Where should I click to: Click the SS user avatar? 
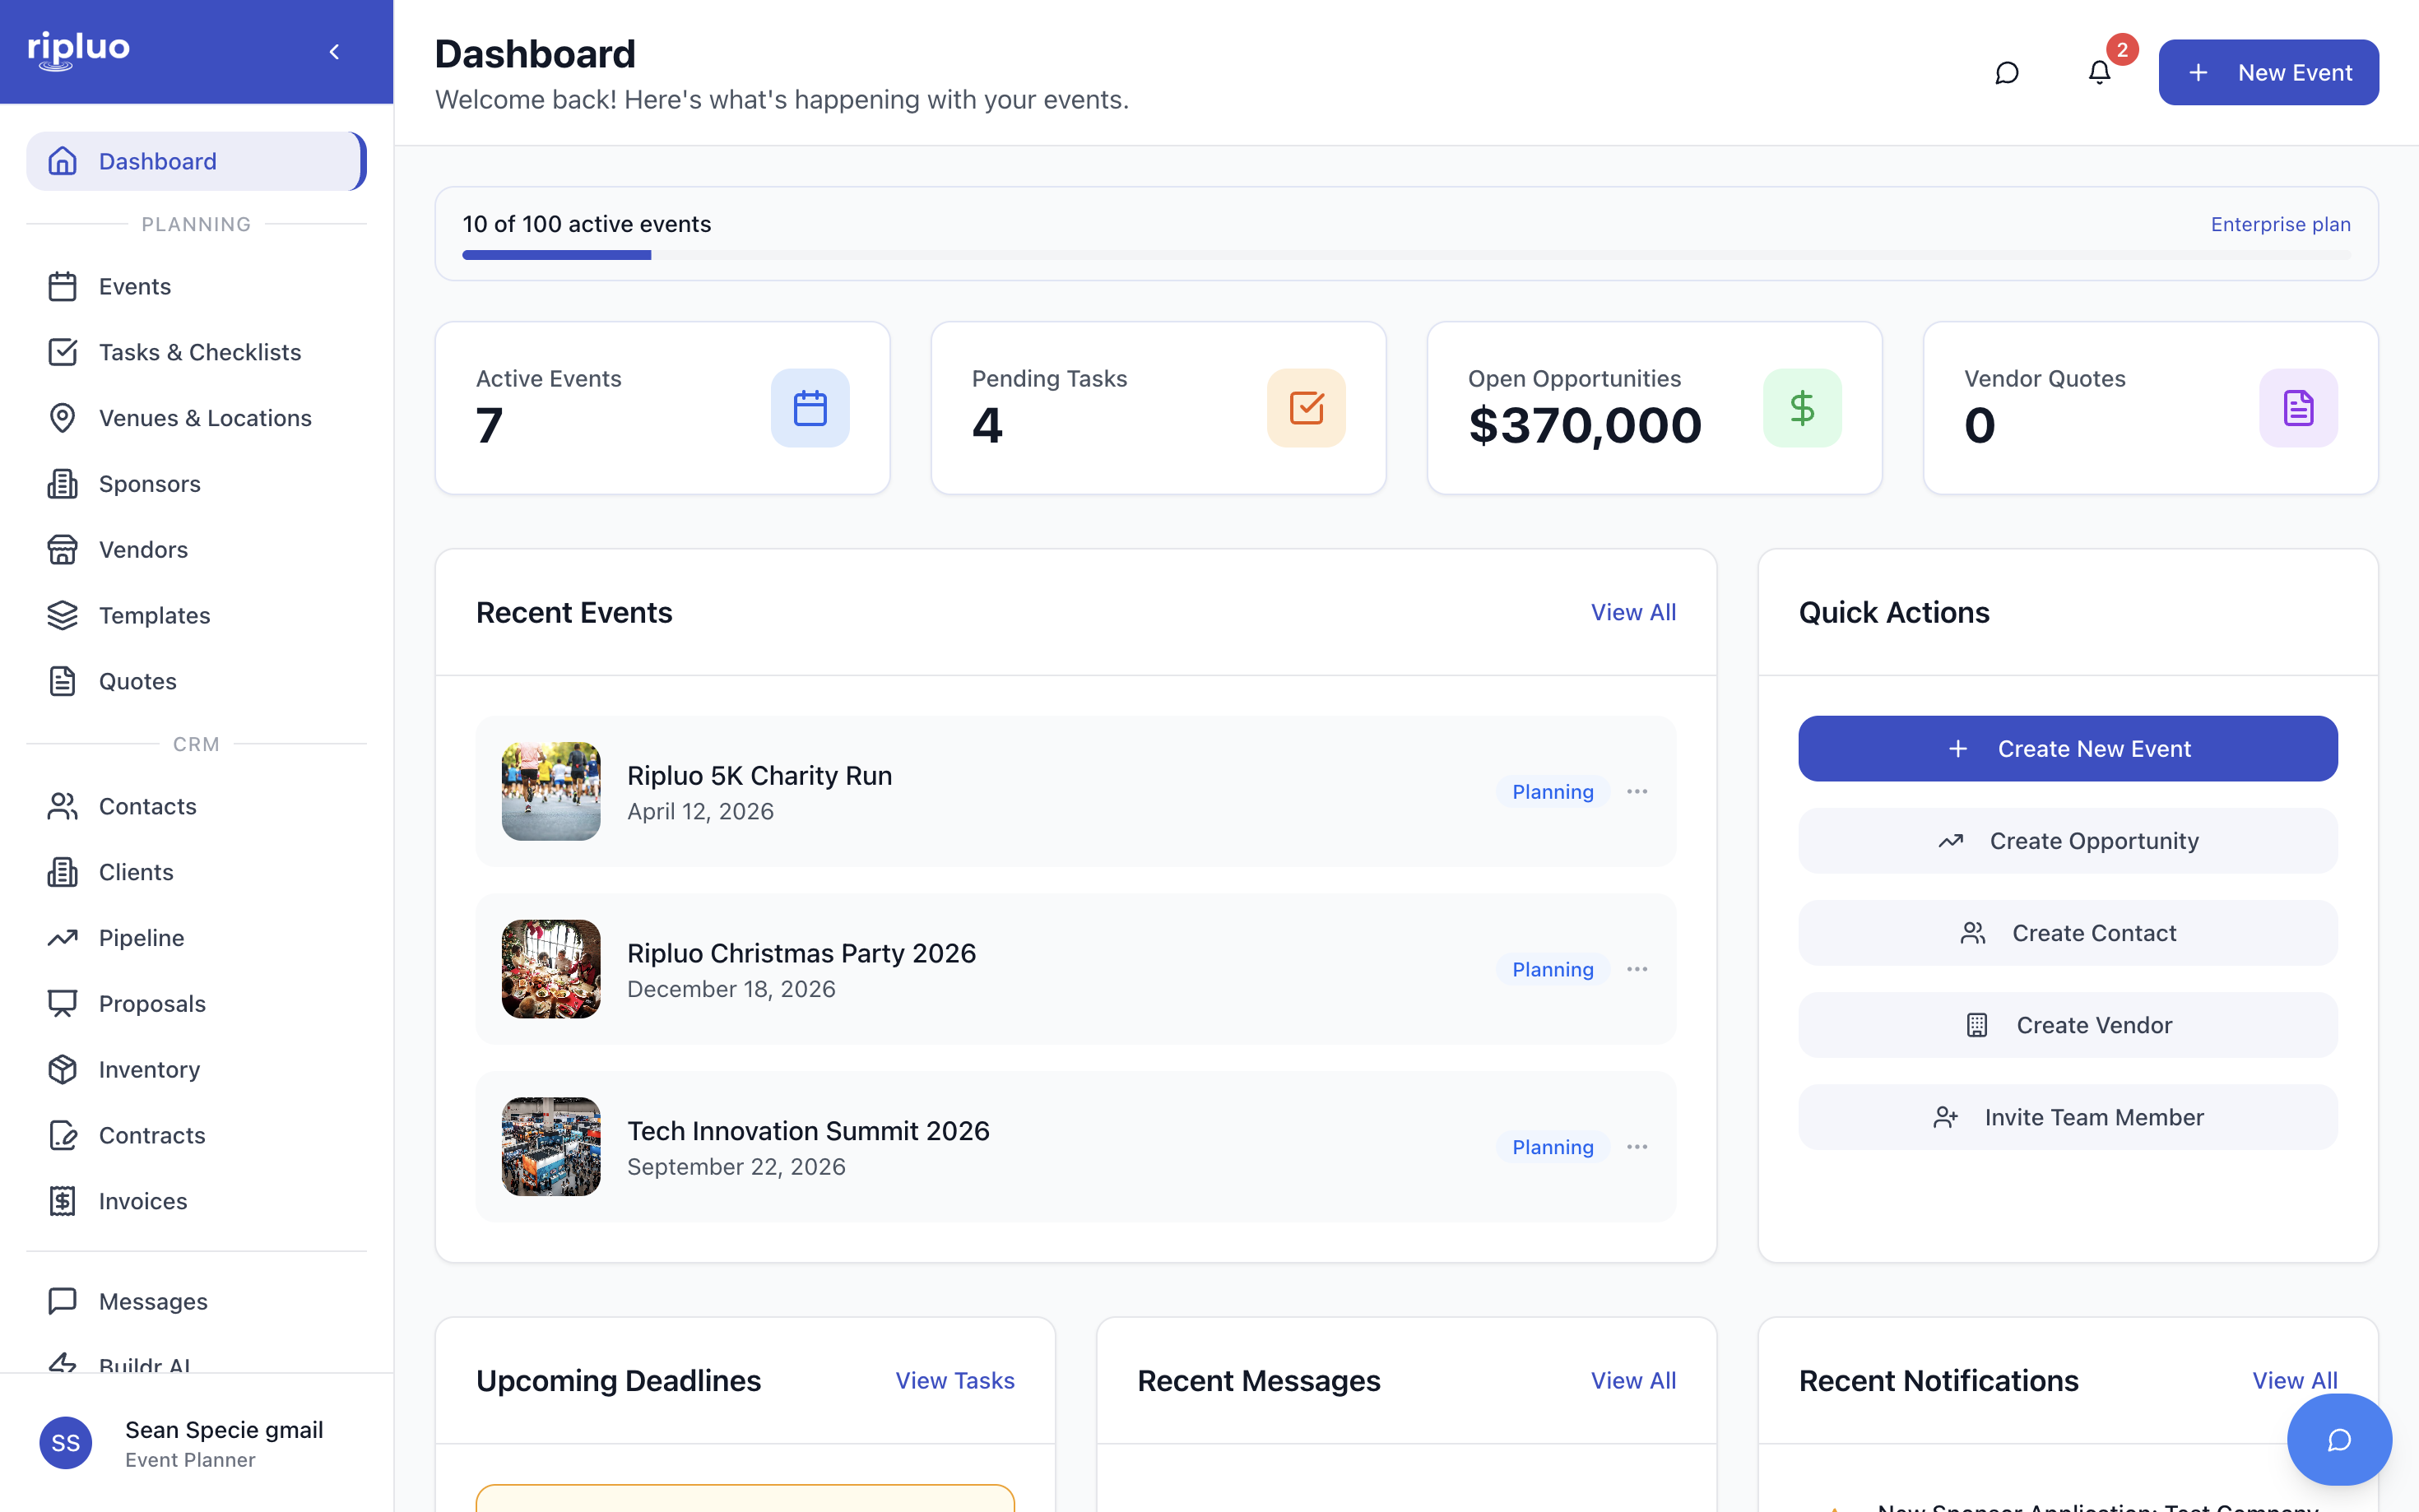[66, 1442]
